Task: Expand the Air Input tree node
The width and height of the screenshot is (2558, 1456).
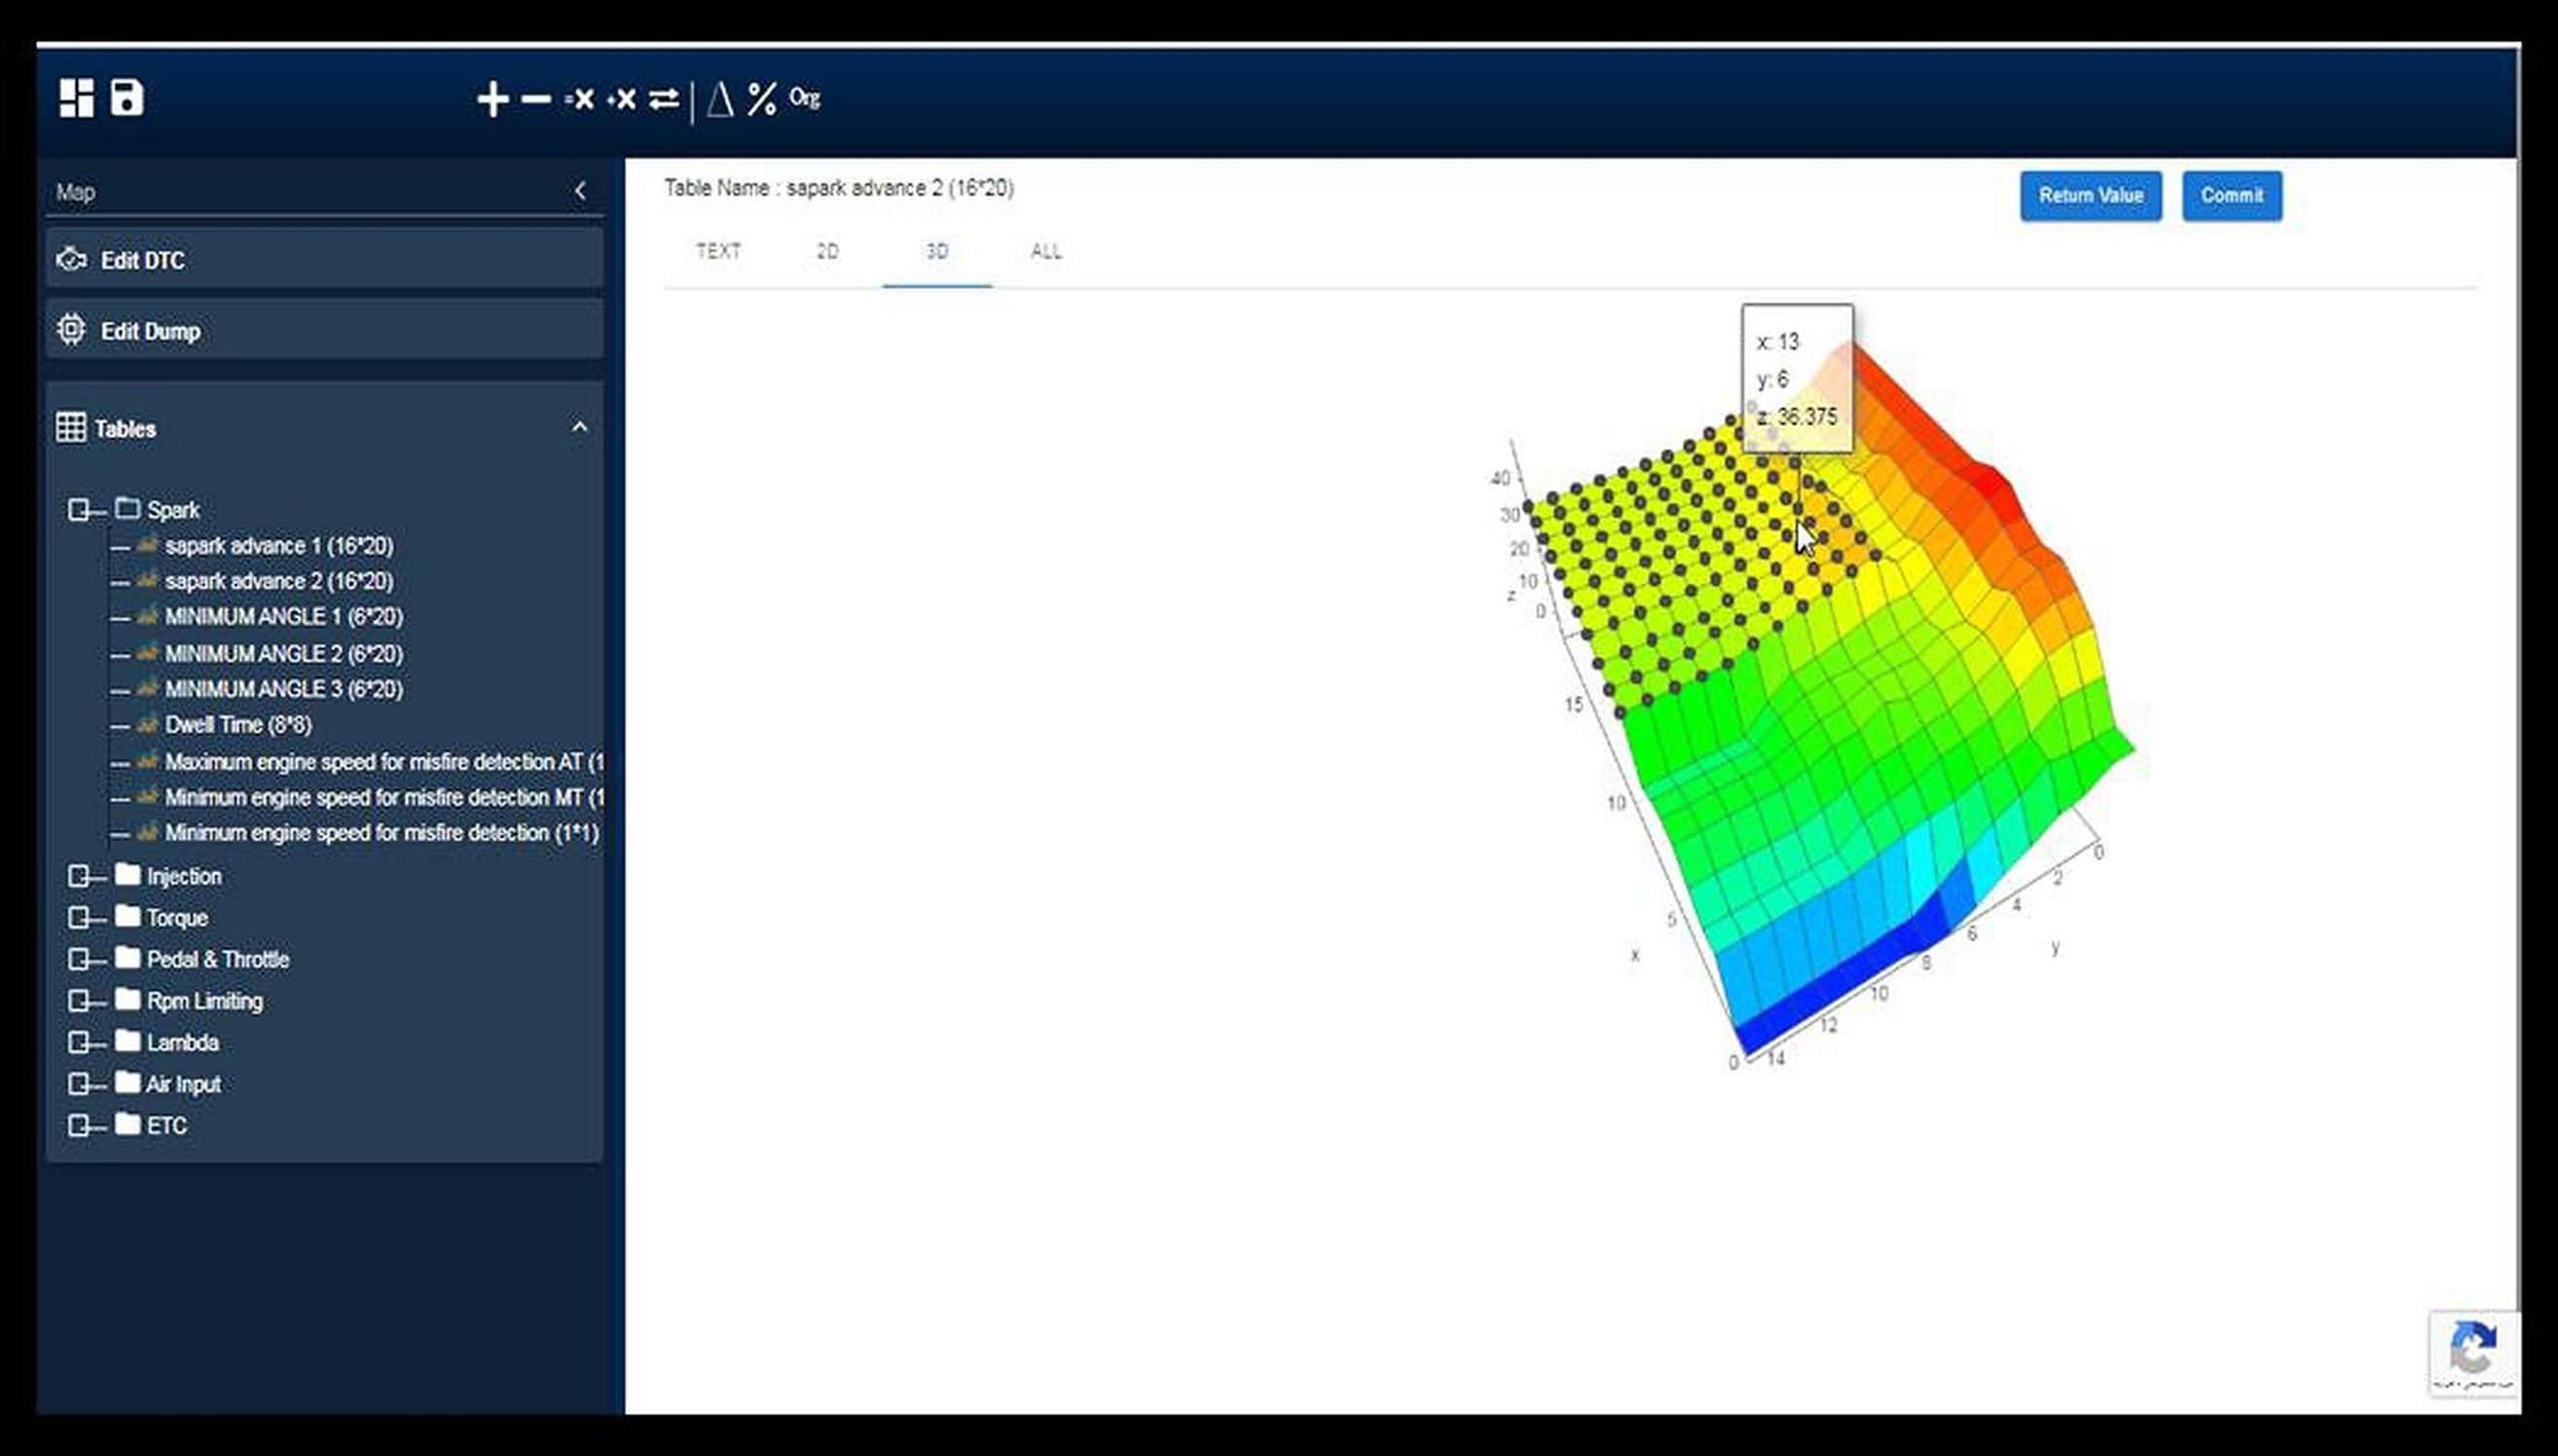Action: (x=78, y=1084)
